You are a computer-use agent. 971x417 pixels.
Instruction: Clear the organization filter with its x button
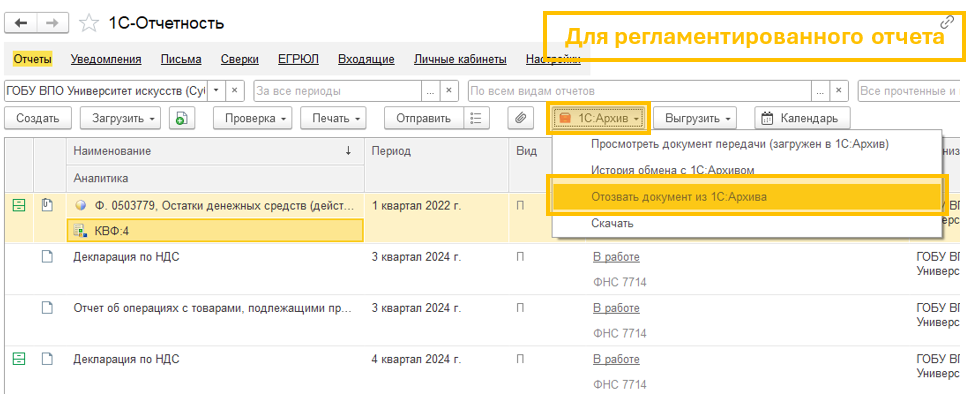234,90
